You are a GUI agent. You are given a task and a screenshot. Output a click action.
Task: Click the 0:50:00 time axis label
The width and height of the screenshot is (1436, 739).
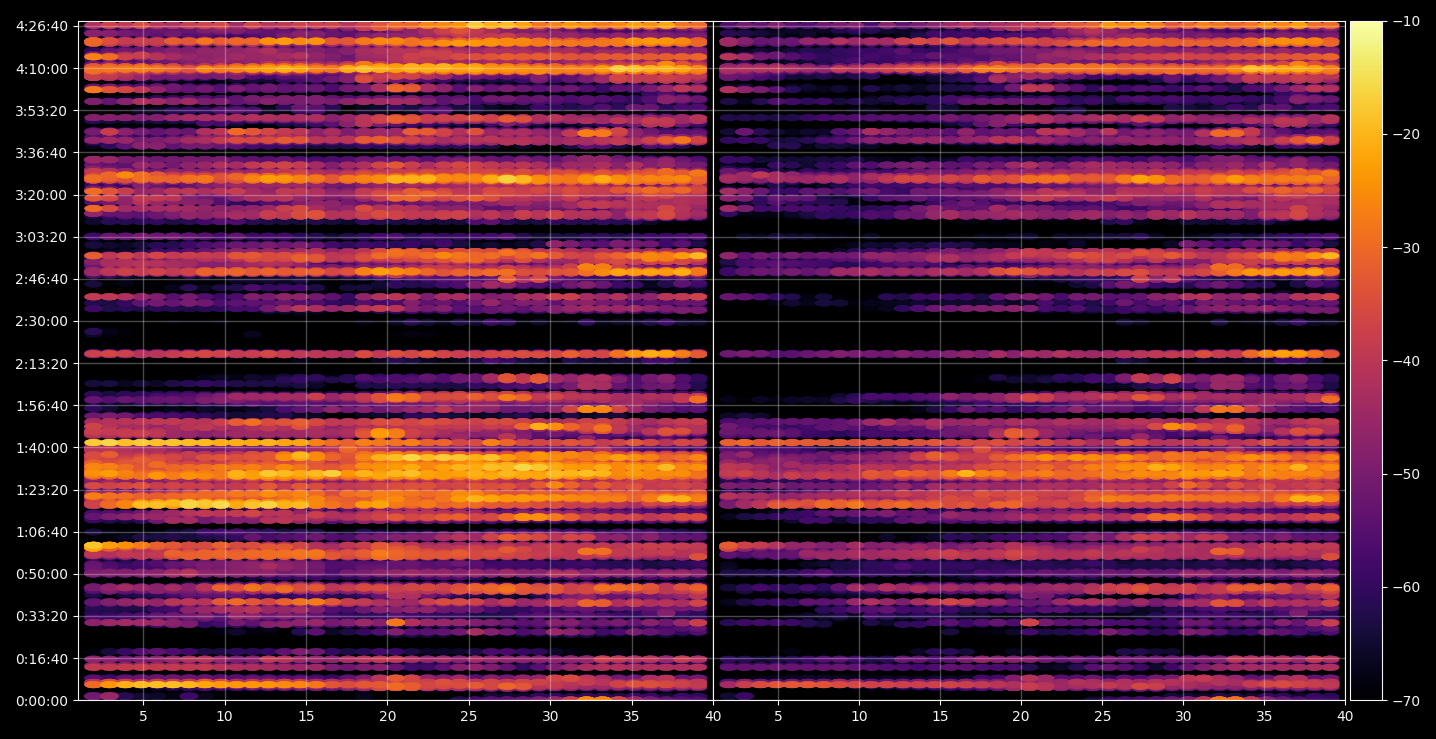pos(41,574)
